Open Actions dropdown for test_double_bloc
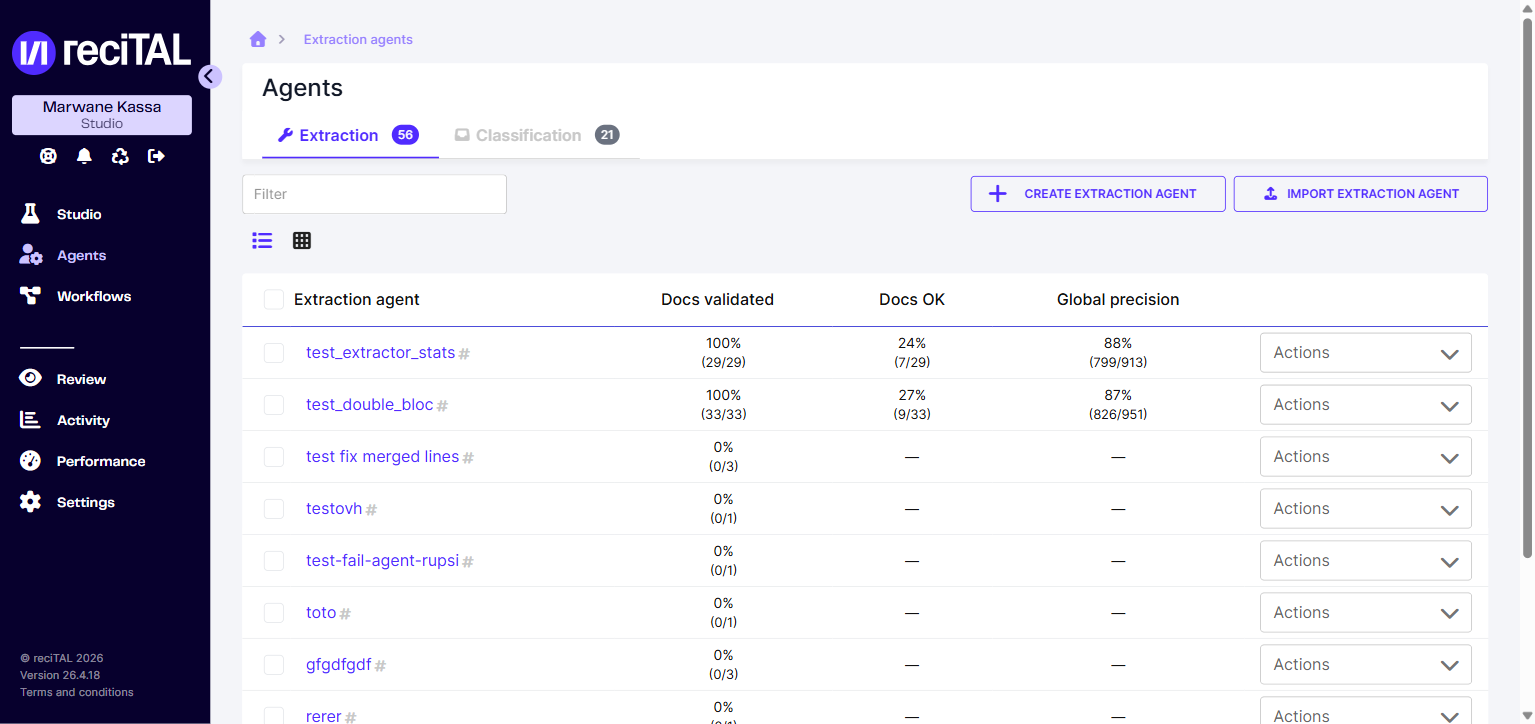This screenshot has height=724, width=1535. (x=1365, y=405)
